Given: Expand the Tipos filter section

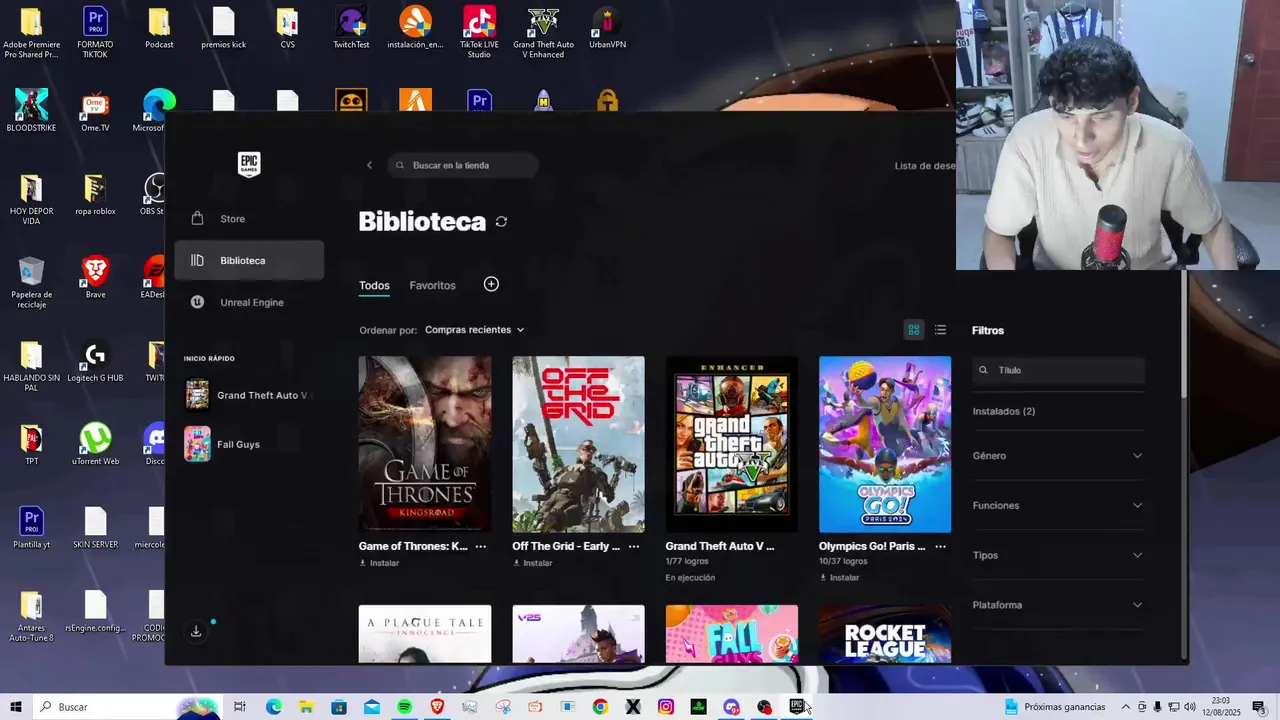Looking at the screenshot, I should coord(1058,555).
